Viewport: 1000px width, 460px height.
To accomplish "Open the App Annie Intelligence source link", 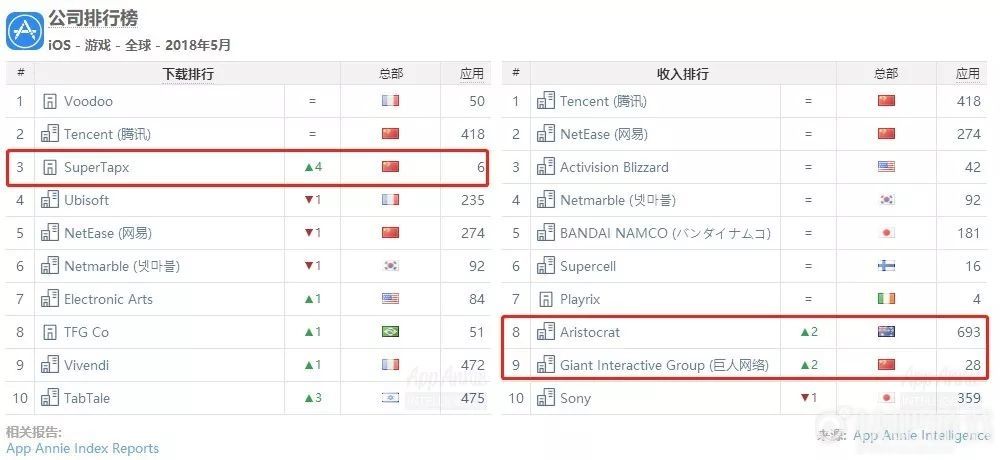I will pyautogui.click(x=921, y=436).
